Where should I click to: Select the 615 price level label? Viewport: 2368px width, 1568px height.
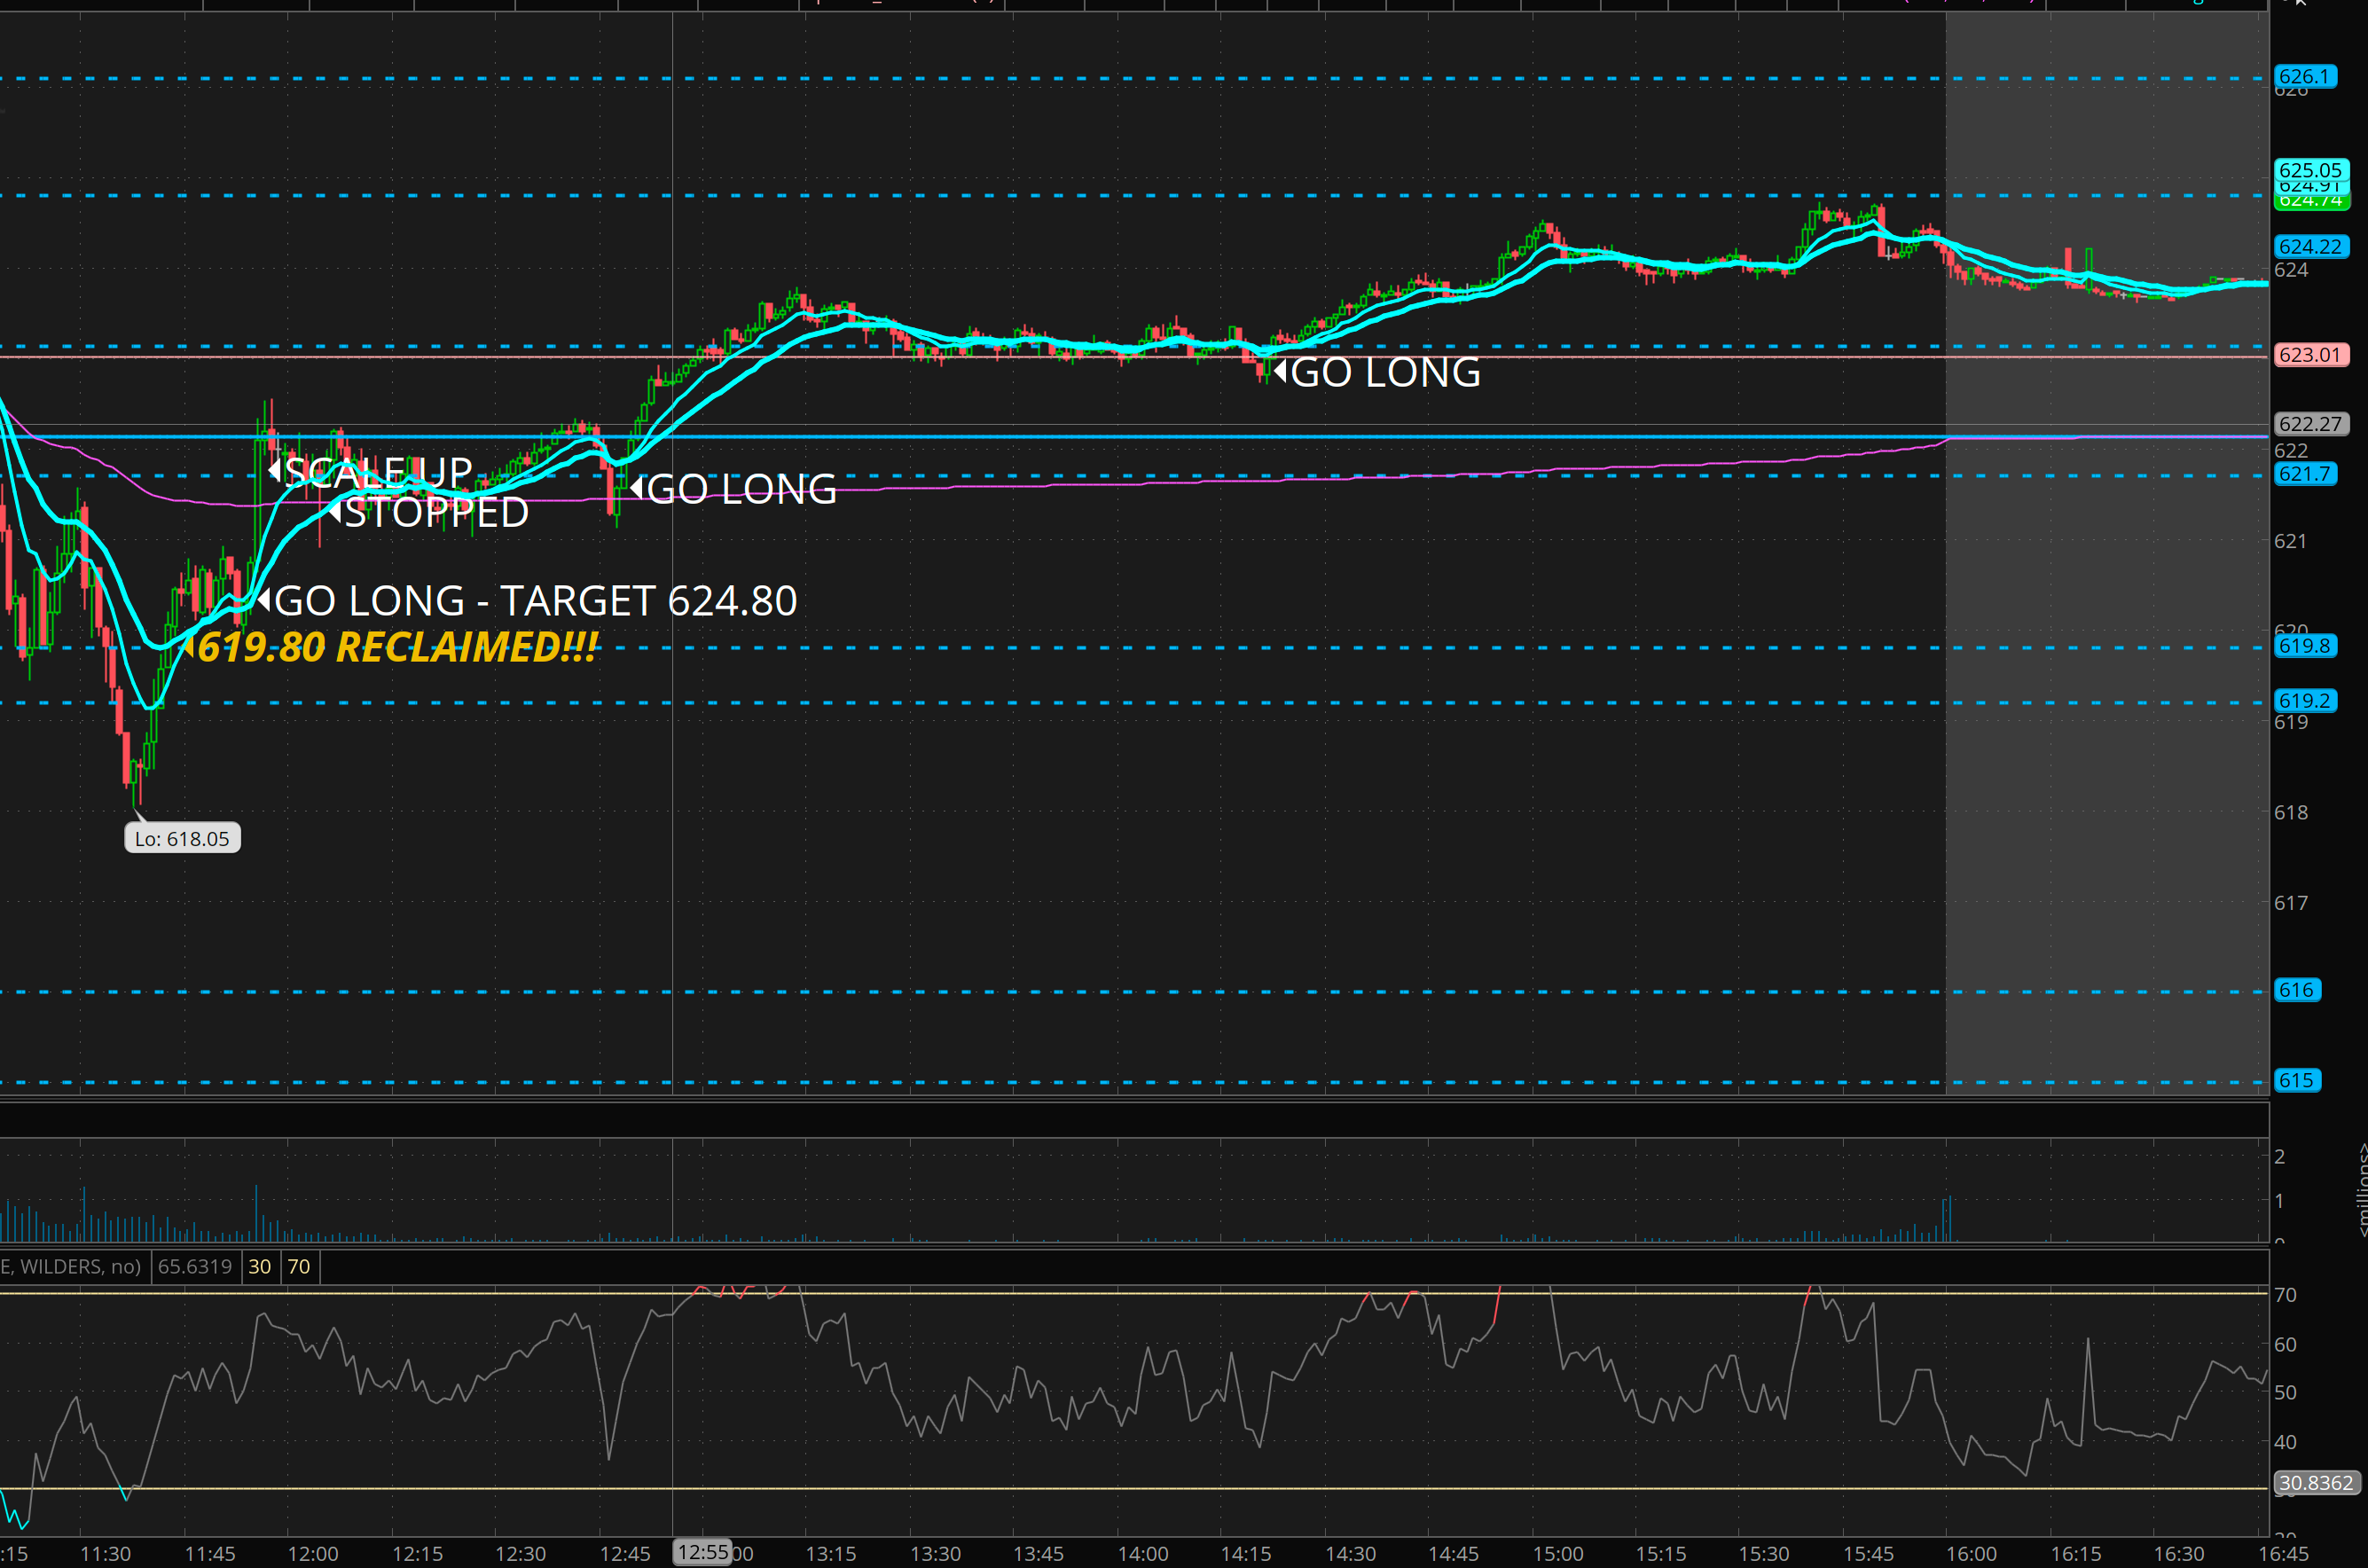(x=2296, y=1080)
